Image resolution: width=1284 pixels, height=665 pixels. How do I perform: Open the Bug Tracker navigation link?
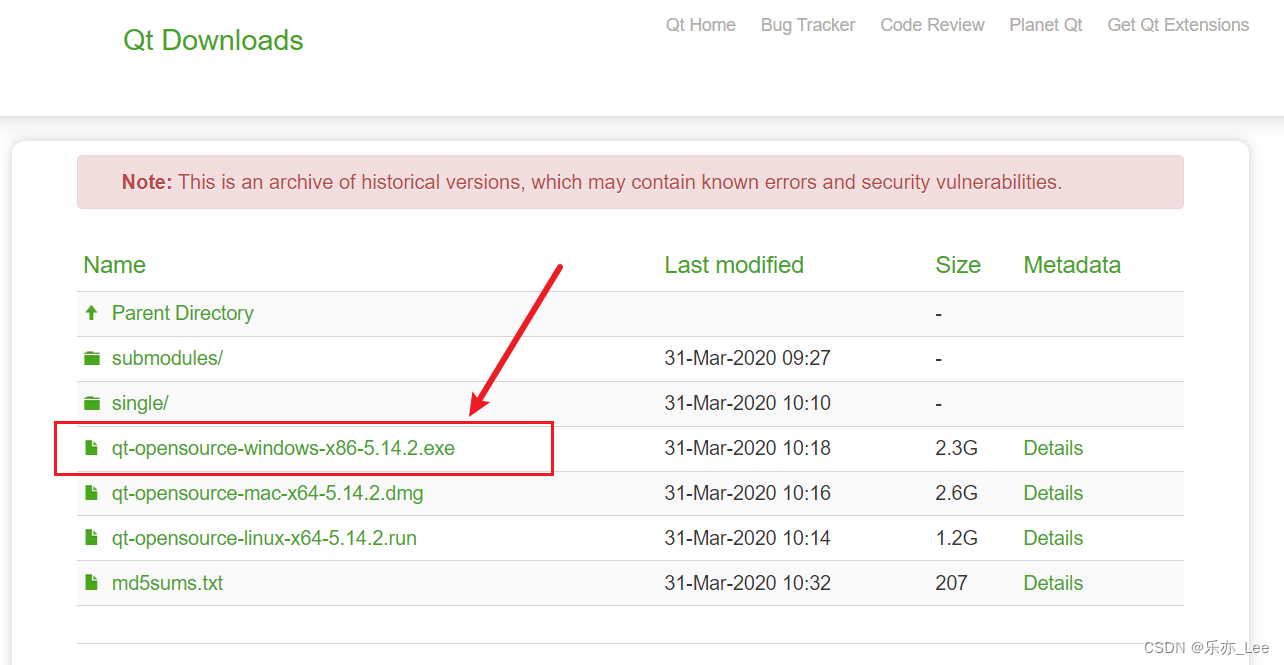pyautogui.click(x=808, y=25)
